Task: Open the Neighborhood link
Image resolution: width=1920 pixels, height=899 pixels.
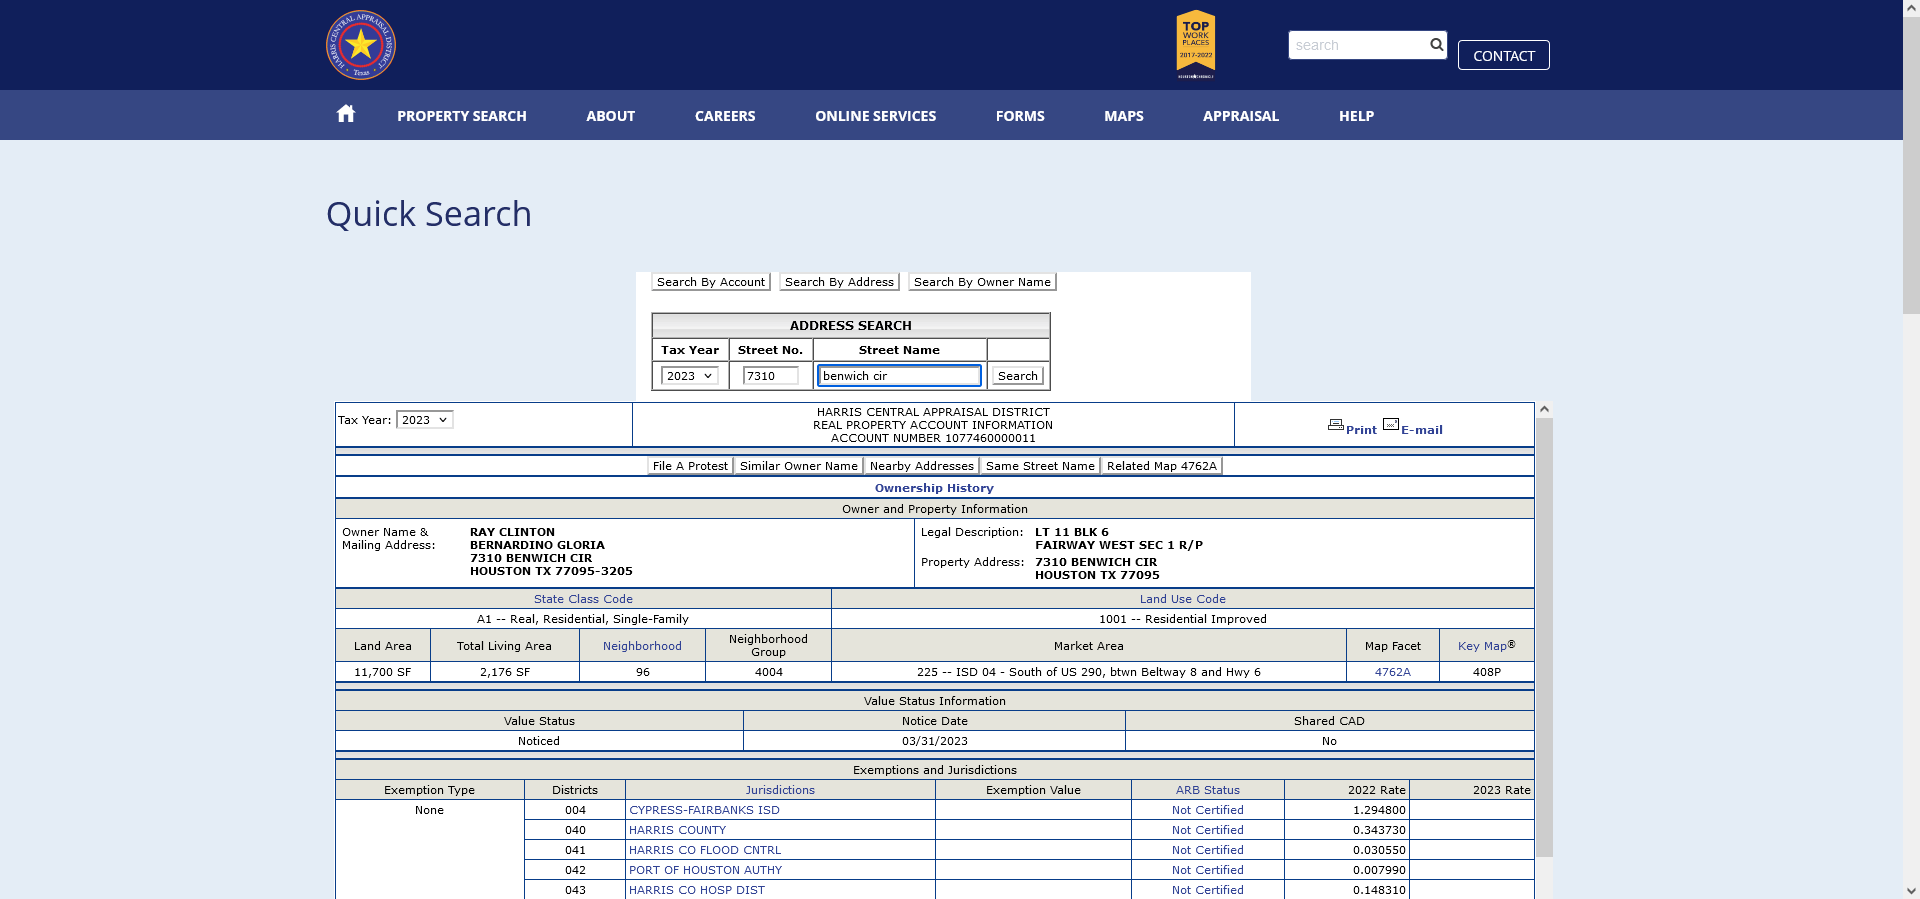Action: [642, 646]
